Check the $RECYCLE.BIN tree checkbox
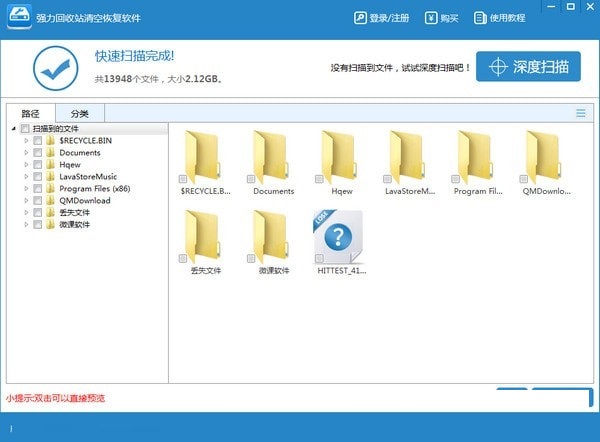Viewport: 600px width, 442px height. pyautogui.click(x=38, y=140)
